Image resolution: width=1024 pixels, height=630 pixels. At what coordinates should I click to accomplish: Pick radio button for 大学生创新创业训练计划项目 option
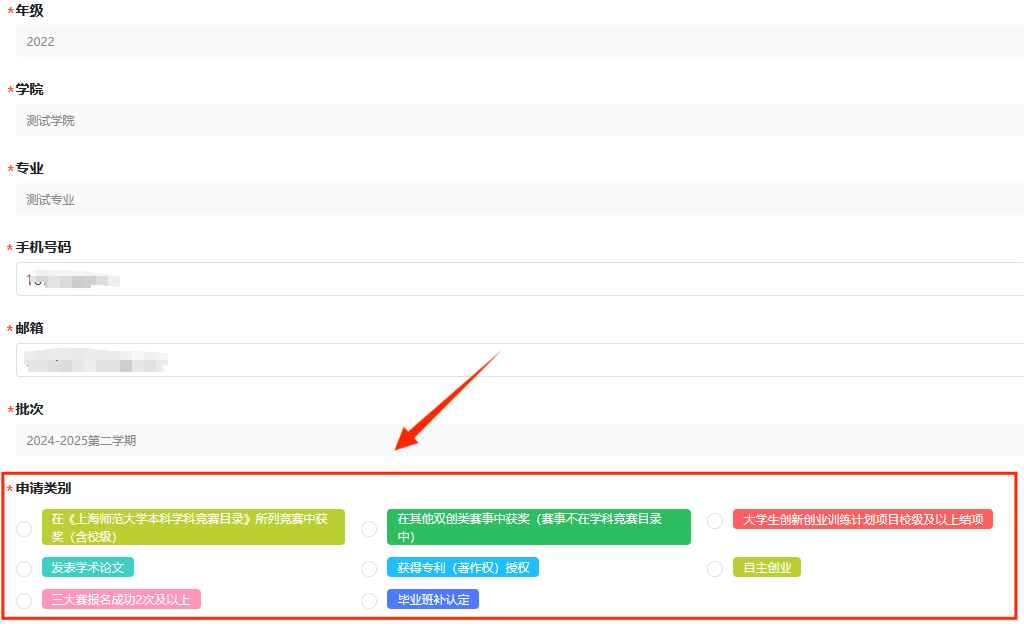pyautogui.click(x=715, y=520)
